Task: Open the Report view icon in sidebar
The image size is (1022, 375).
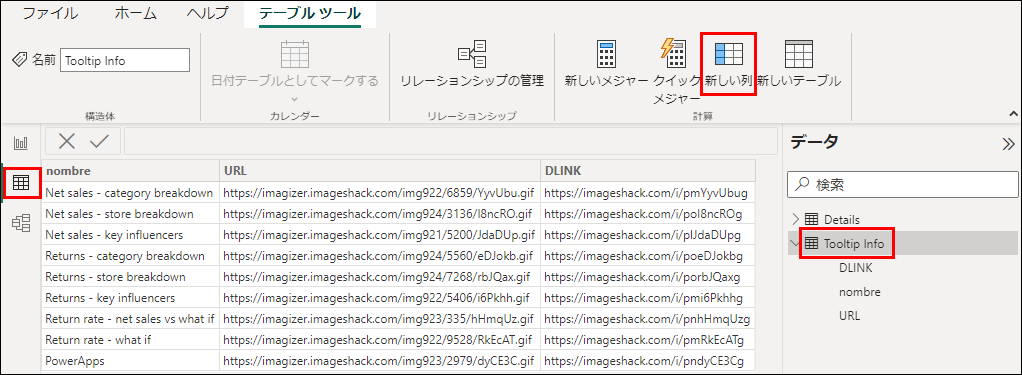Action: (x=22, y=142)
